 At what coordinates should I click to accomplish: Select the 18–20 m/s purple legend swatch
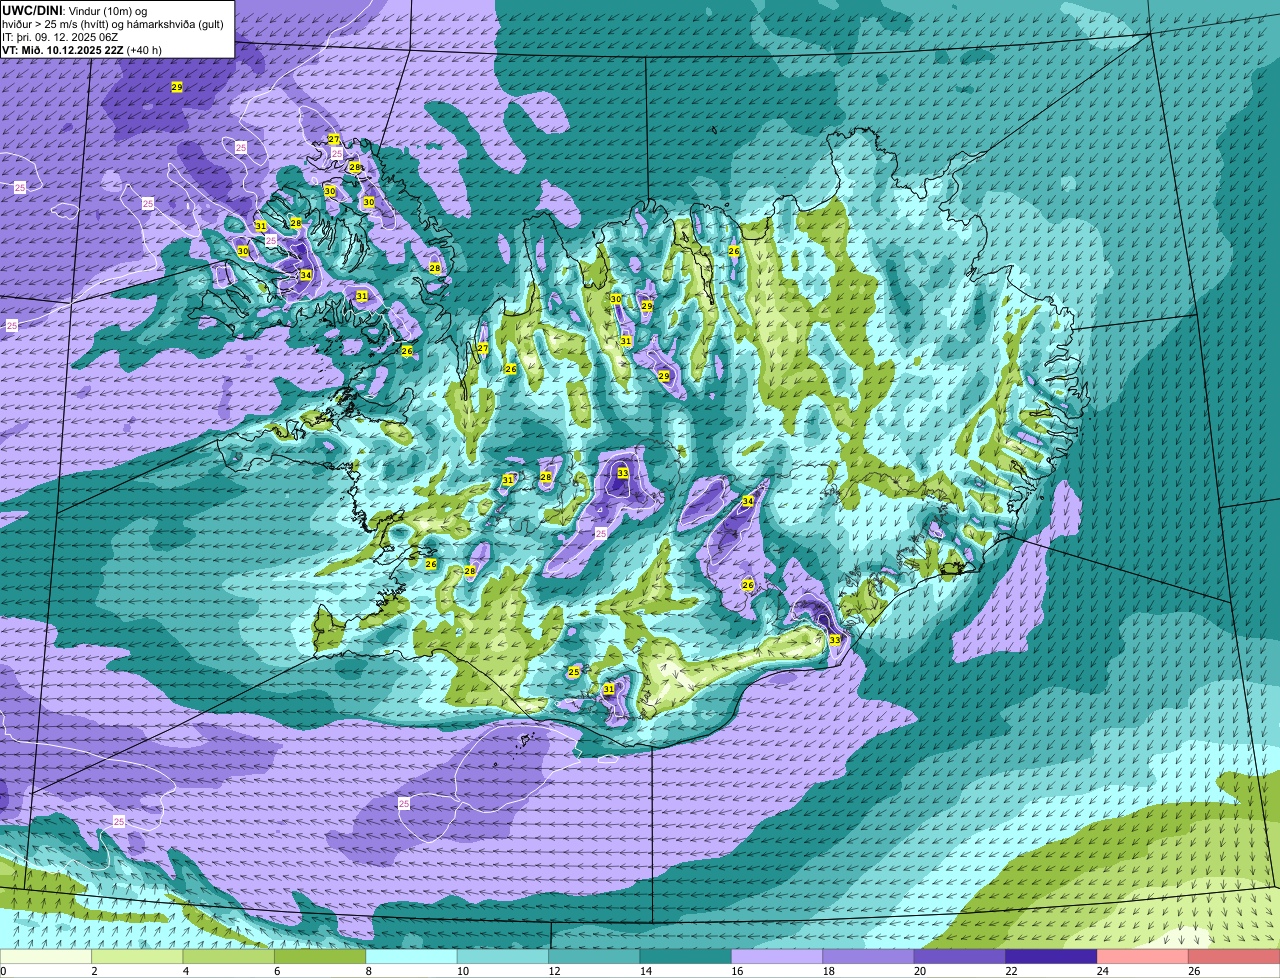869,957
